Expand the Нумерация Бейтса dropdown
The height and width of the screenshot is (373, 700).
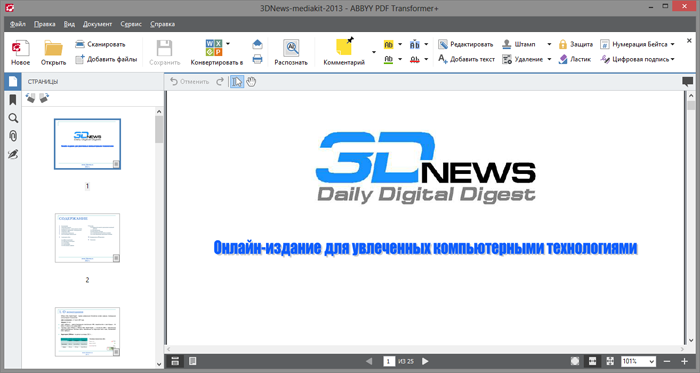coord(672,44)
